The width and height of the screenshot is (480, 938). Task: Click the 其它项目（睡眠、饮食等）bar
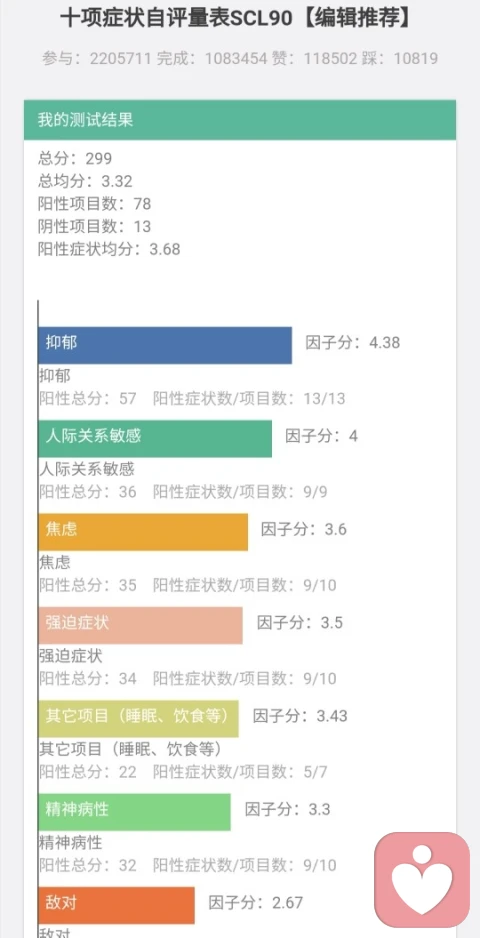tap(138, 718)
